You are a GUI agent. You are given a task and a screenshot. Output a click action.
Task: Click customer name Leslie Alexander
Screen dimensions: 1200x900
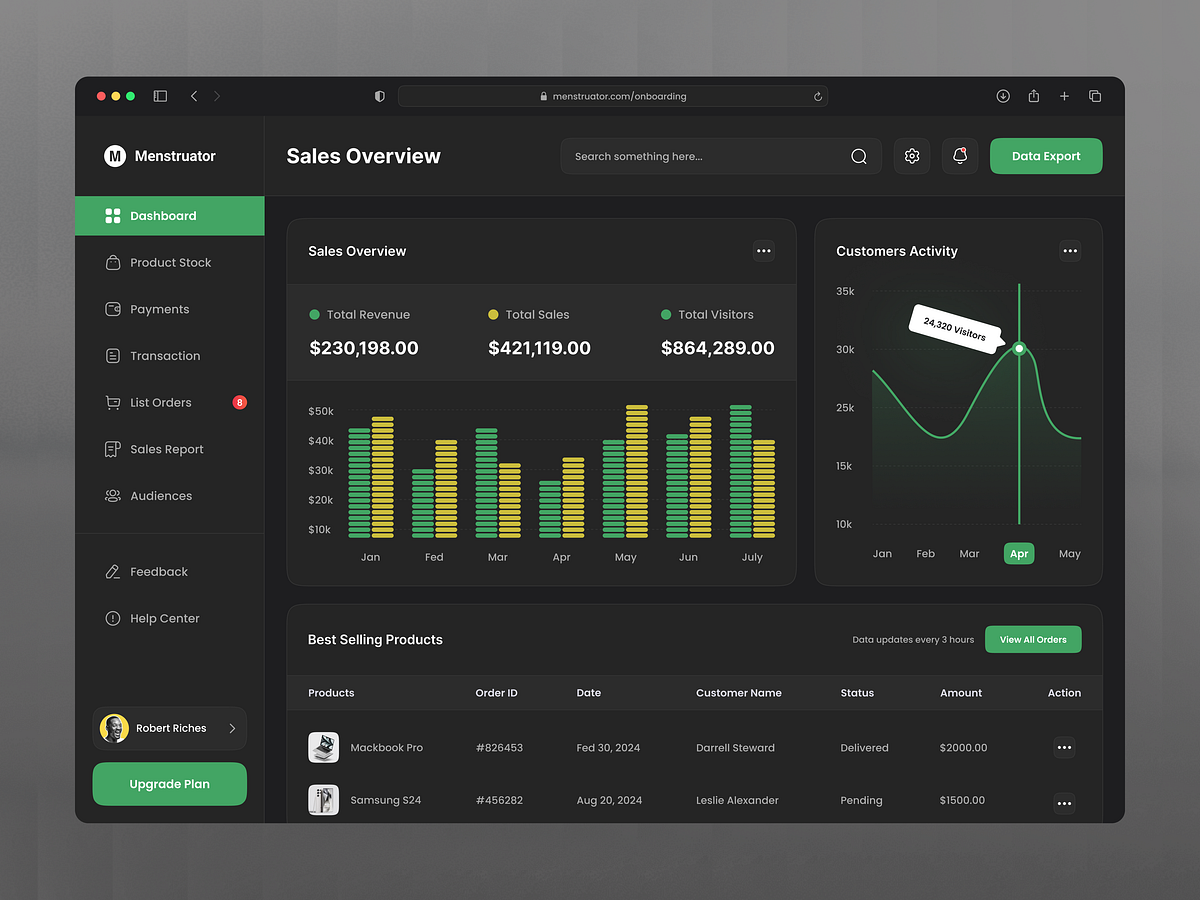point(737,800)
